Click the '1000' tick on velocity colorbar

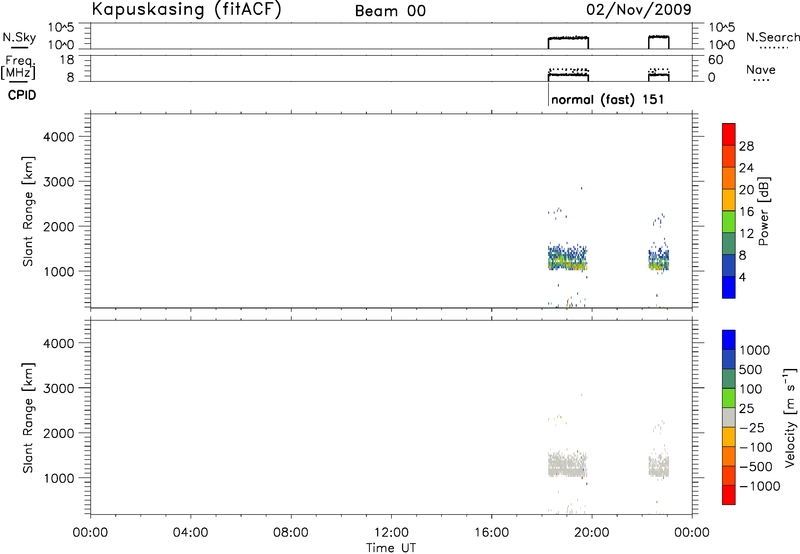pyautogui.click(x=755, y=350)
